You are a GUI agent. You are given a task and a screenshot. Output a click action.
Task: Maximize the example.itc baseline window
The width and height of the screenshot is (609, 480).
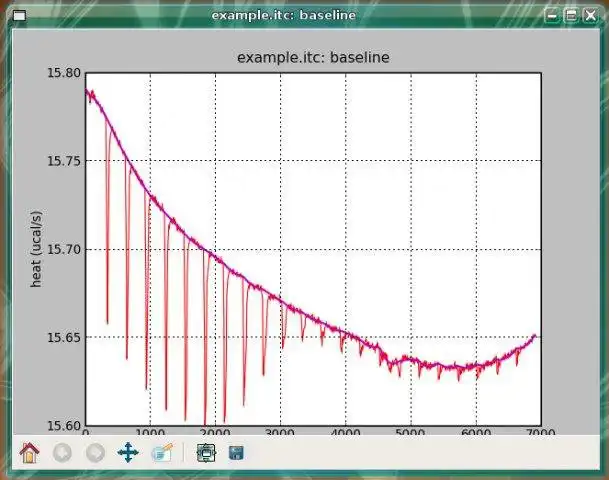(x=571, y=16)
